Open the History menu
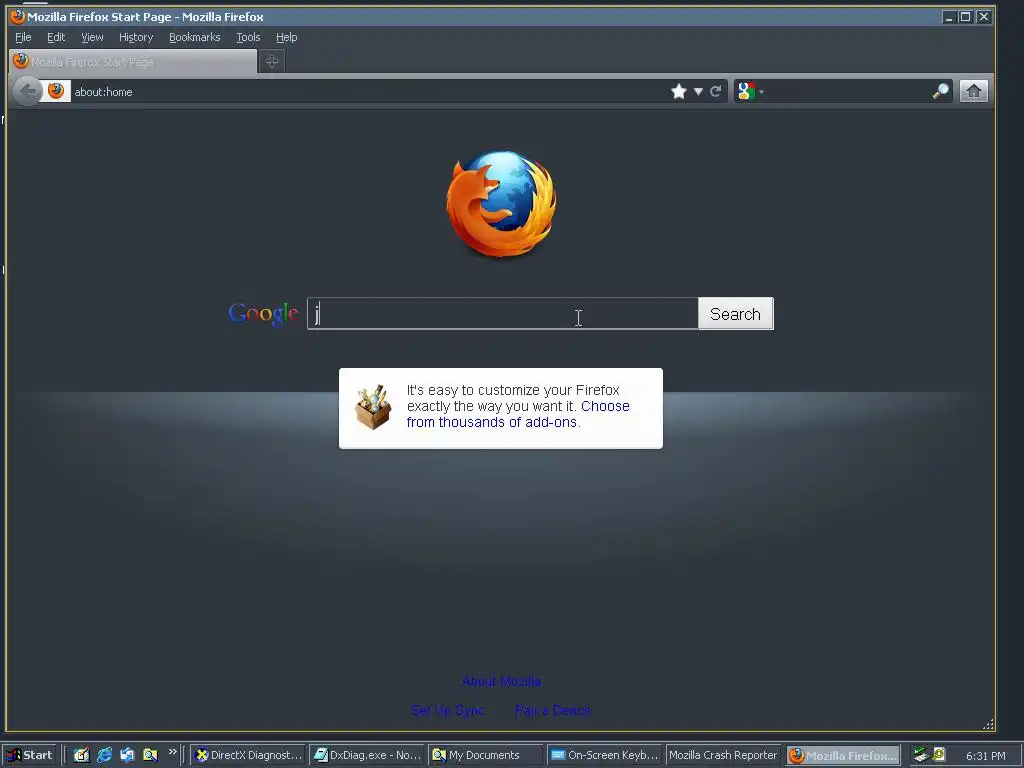 [136, 37]
